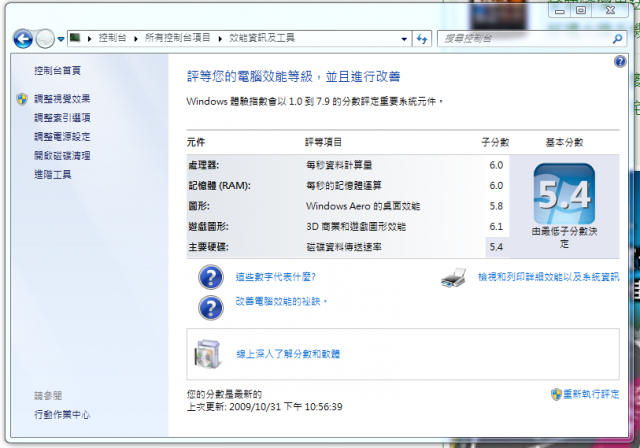
Task: Open the address bar history dropdown
Action: [x=404, y=39]
